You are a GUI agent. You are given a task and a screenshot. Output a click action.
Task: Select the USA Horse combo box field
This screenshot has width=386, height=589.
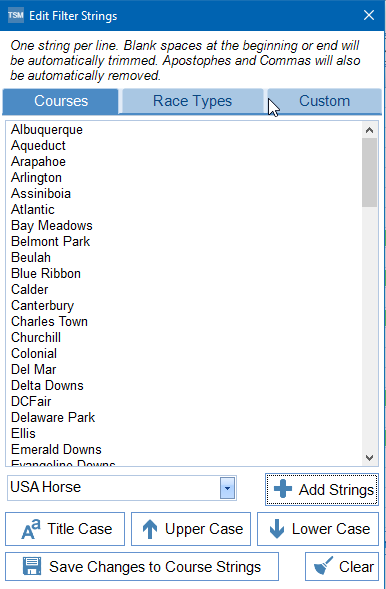122,488
